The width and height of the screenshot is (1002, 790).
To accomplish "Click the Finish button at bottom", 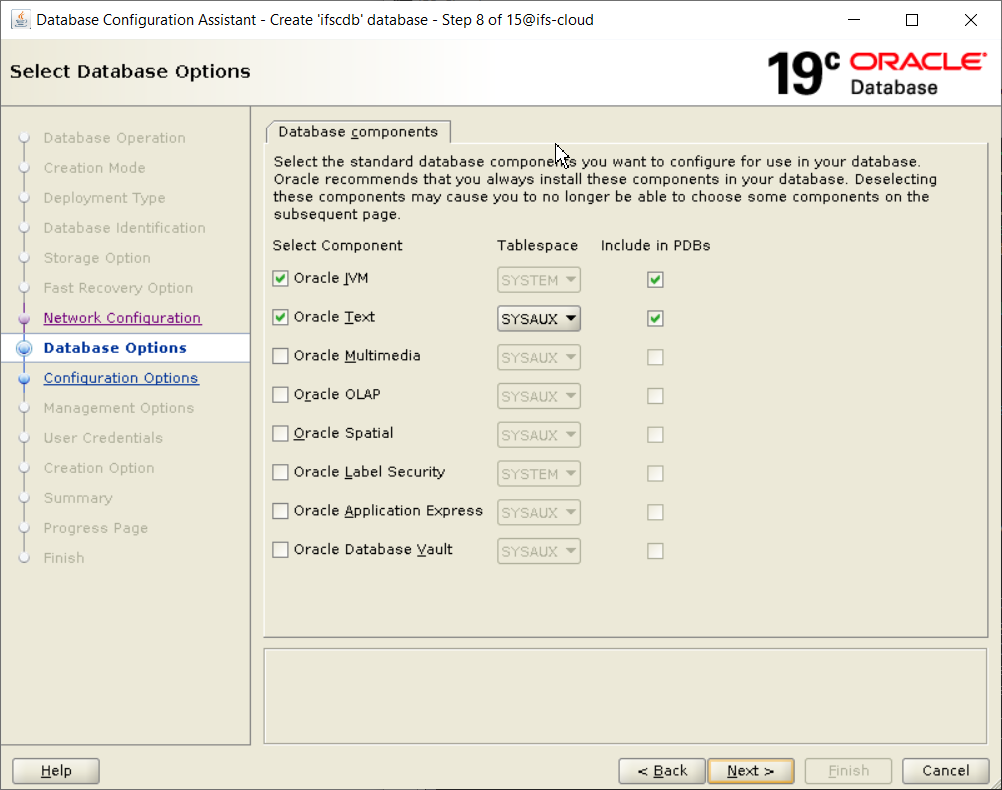I will (x=849, y=771).
